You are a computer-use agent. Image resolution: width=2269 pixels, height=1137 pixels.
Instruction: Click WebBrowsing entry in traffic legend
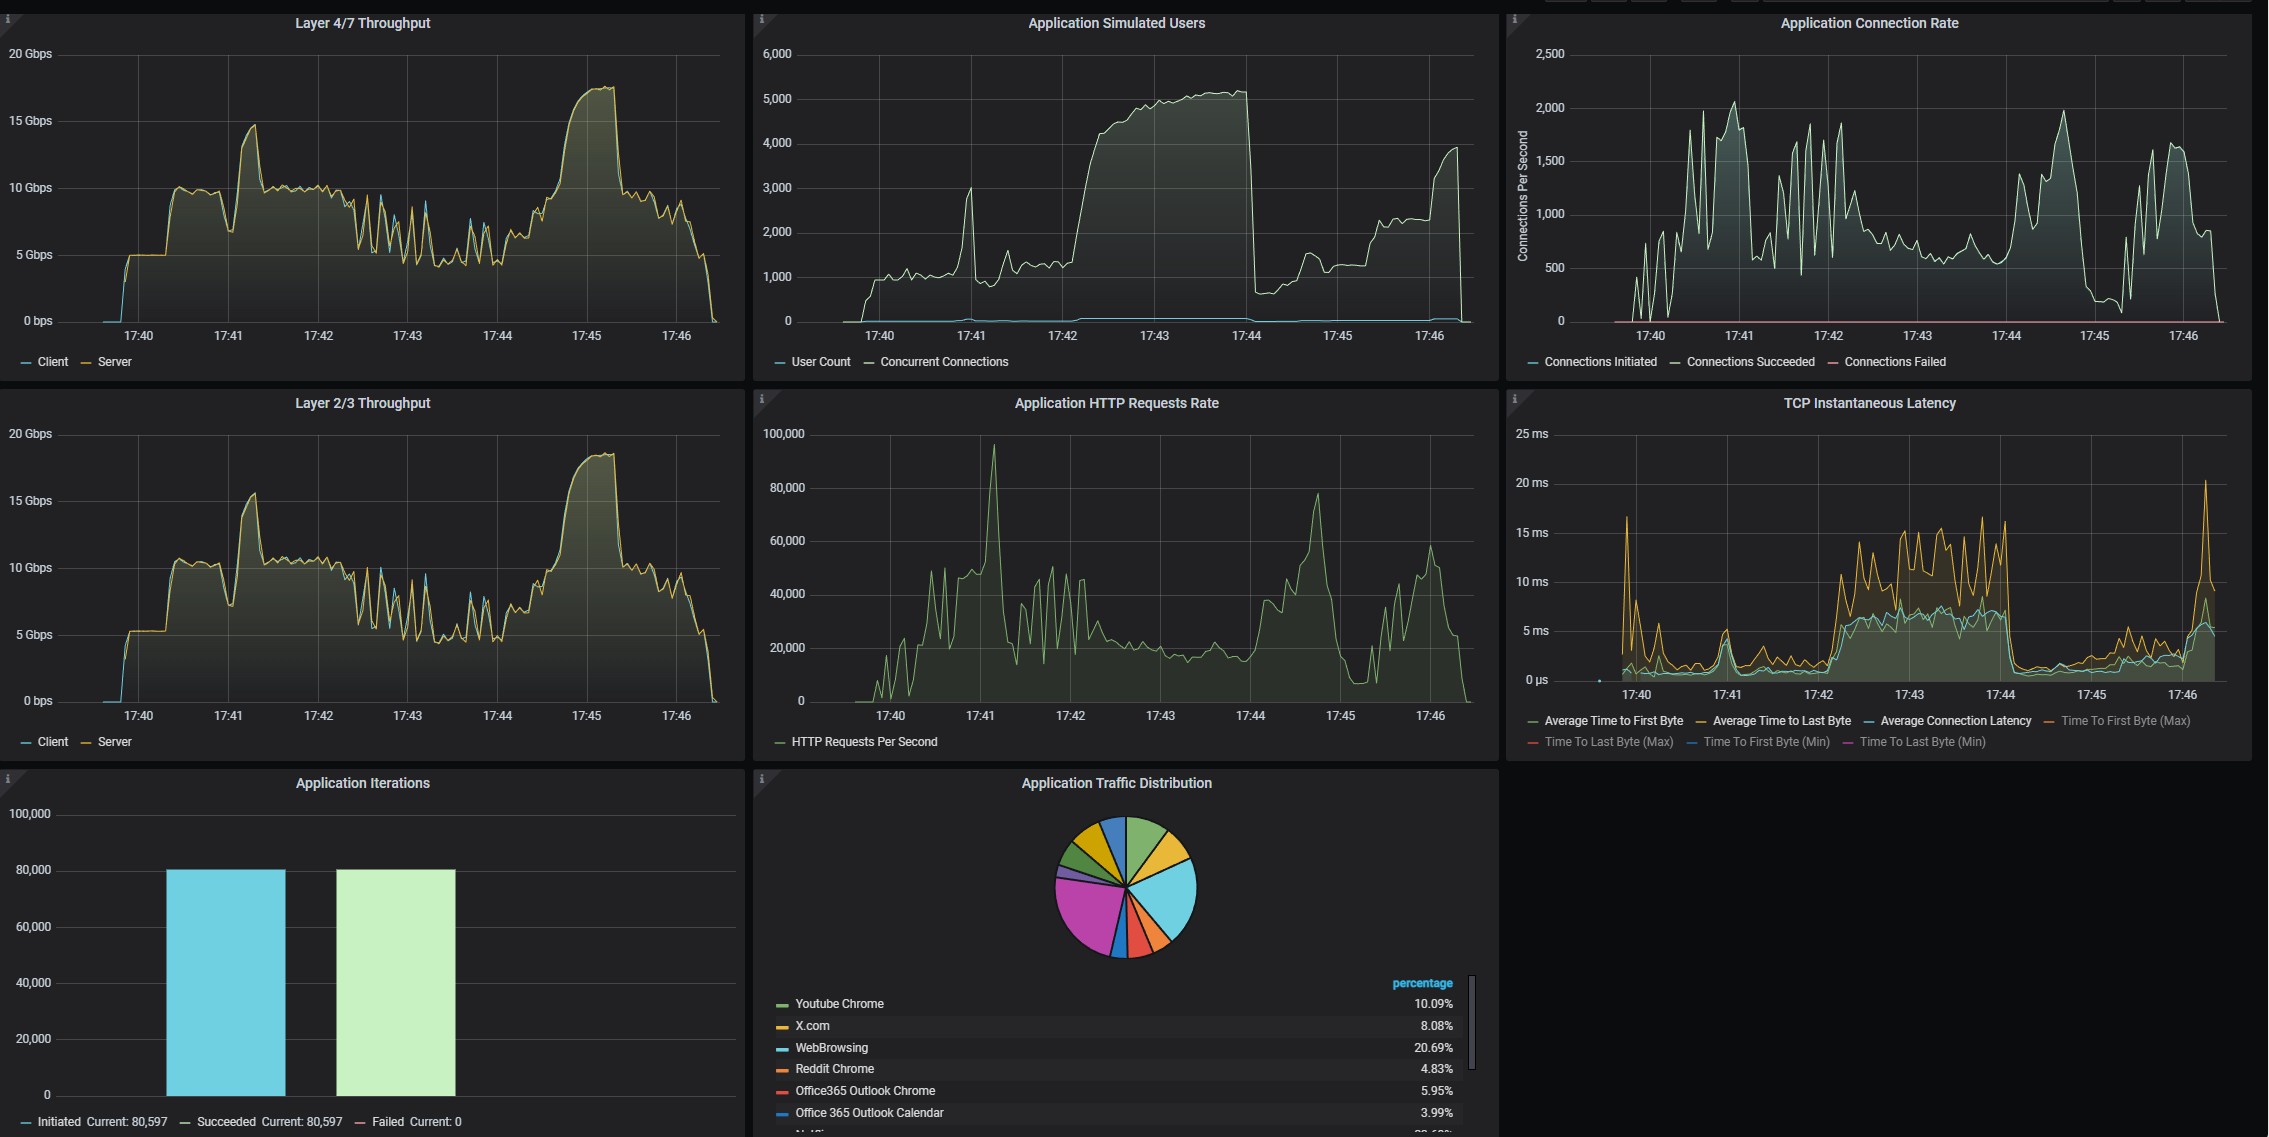(831, 1048)
